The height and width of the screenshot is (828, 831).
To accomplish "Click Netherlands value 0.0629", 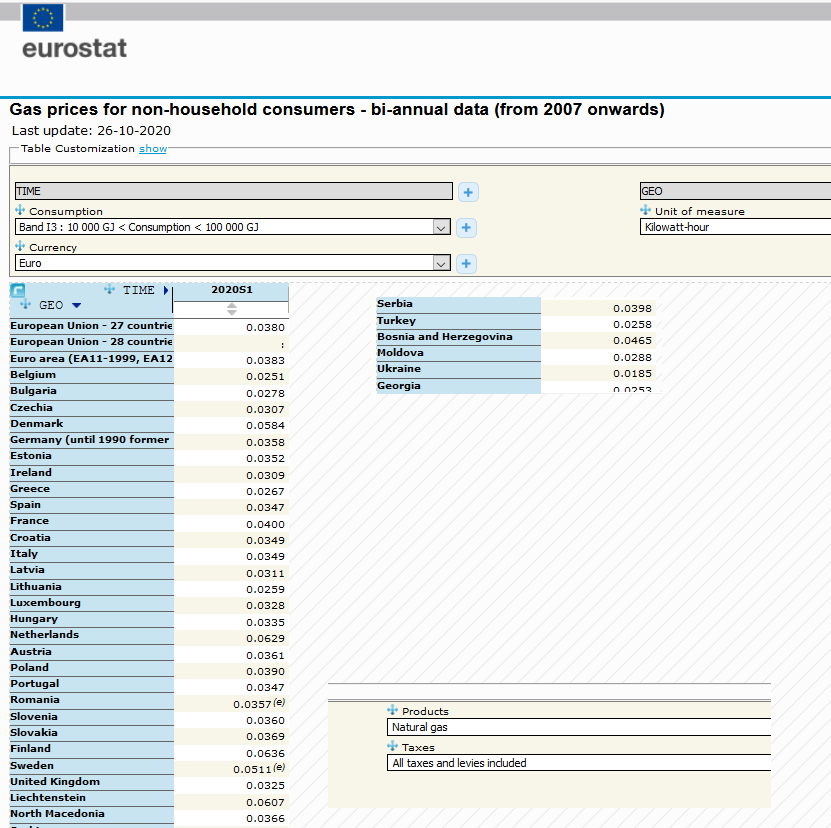I will 266,639.
